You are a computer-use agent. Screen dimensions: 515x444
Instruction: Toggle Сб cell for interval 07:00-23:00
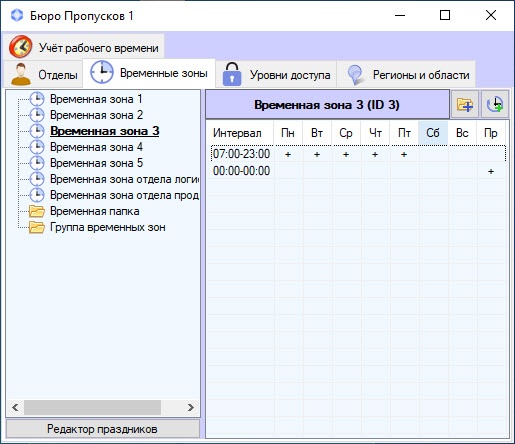click(x=433, y=154)
